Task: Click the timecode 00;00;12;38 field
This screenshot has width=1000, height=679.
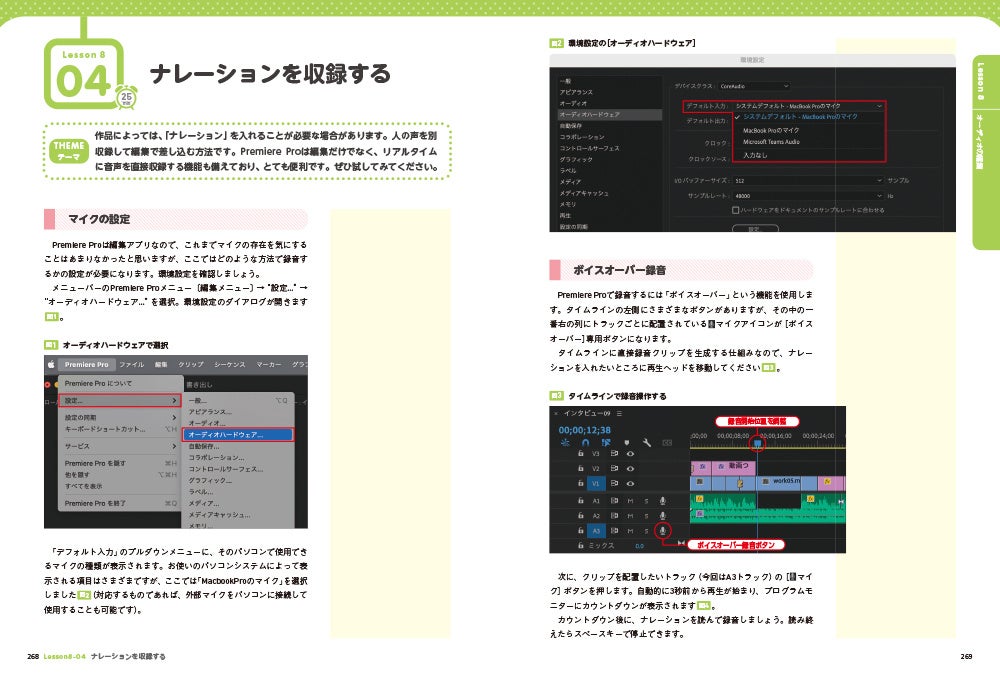Action: [584, 430]
